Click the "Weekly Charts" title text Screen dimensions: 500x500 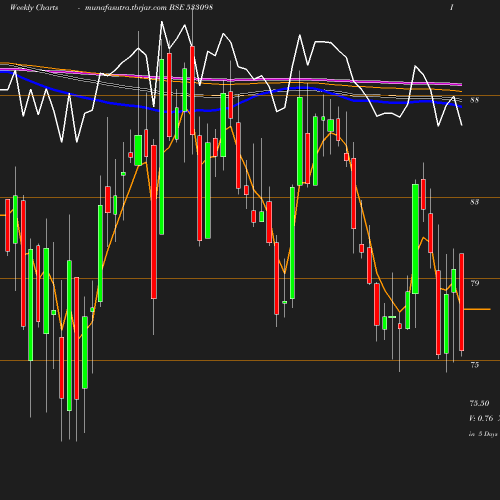tap(34, 7)
